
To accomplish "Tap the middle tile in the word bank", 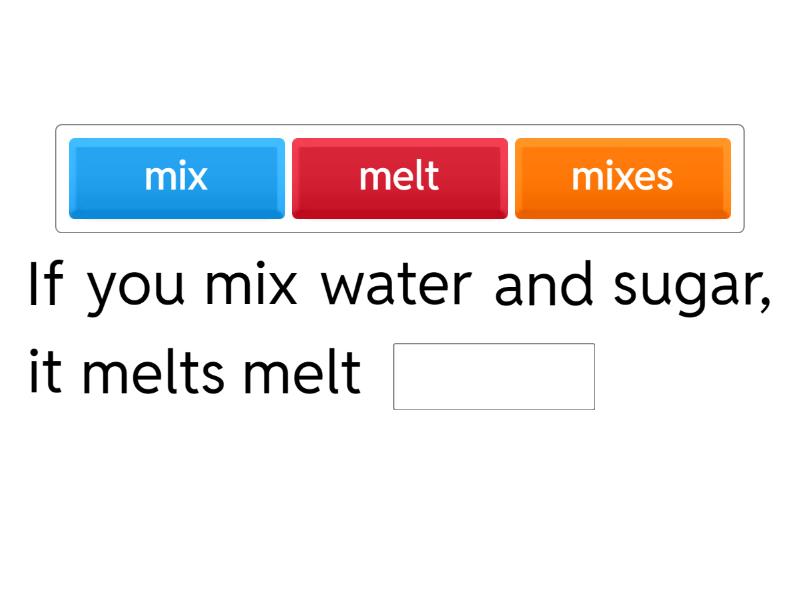I will (399, 178).
